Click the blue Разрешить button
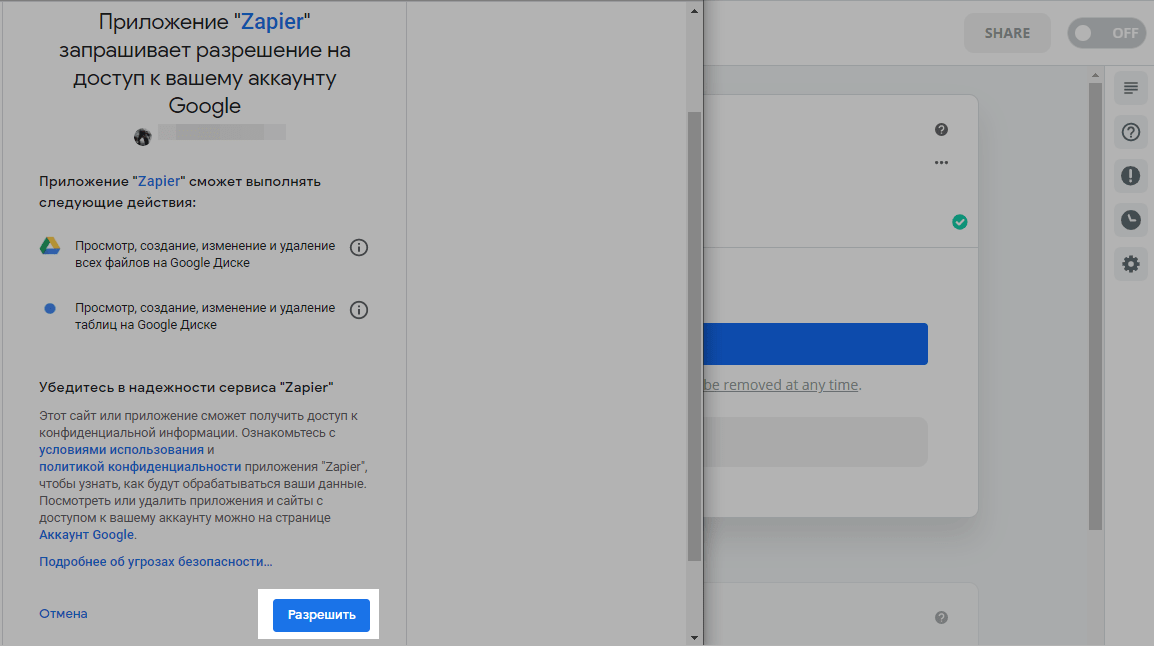This screenshot has height=646, width=1154. tap(321, 615)
